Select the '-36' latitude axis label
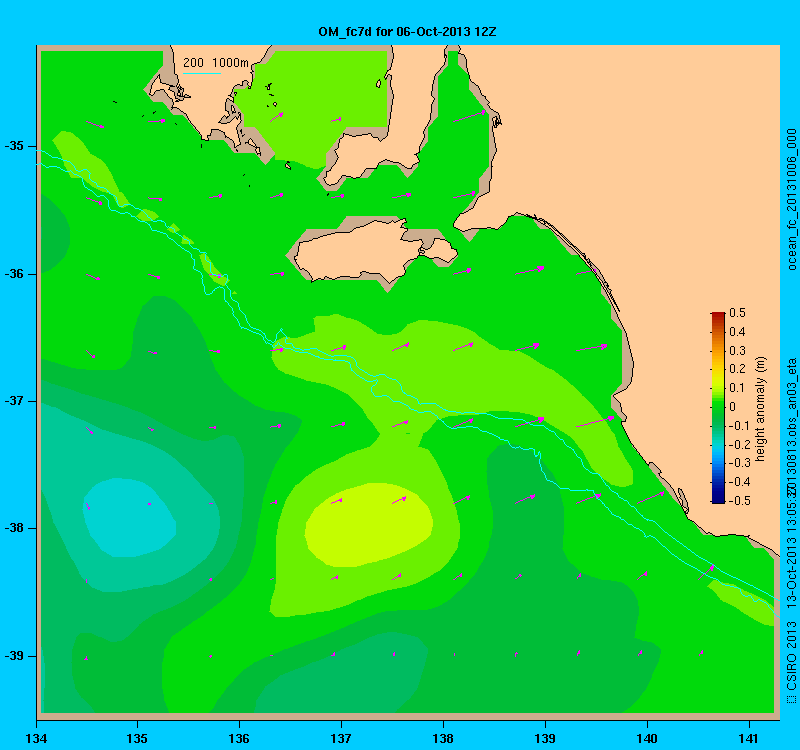This screenshot has height=750, width=800. [14, 274]
